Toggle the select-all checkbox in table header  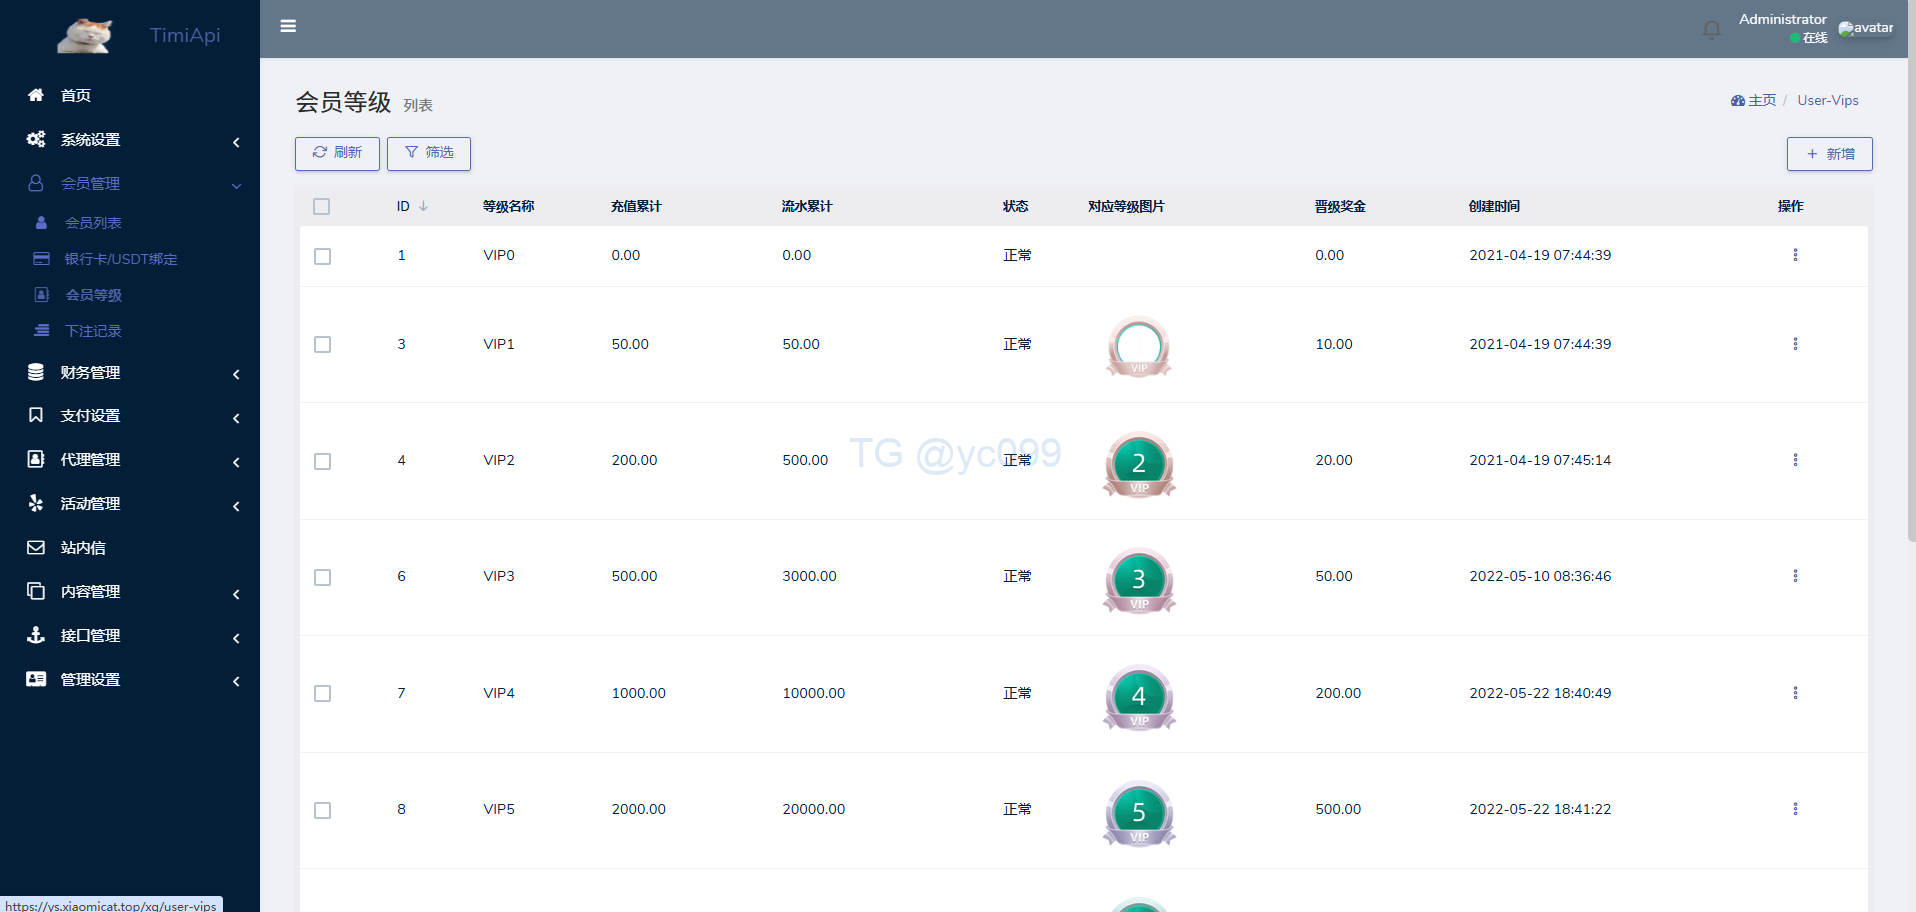coord(322,207)
